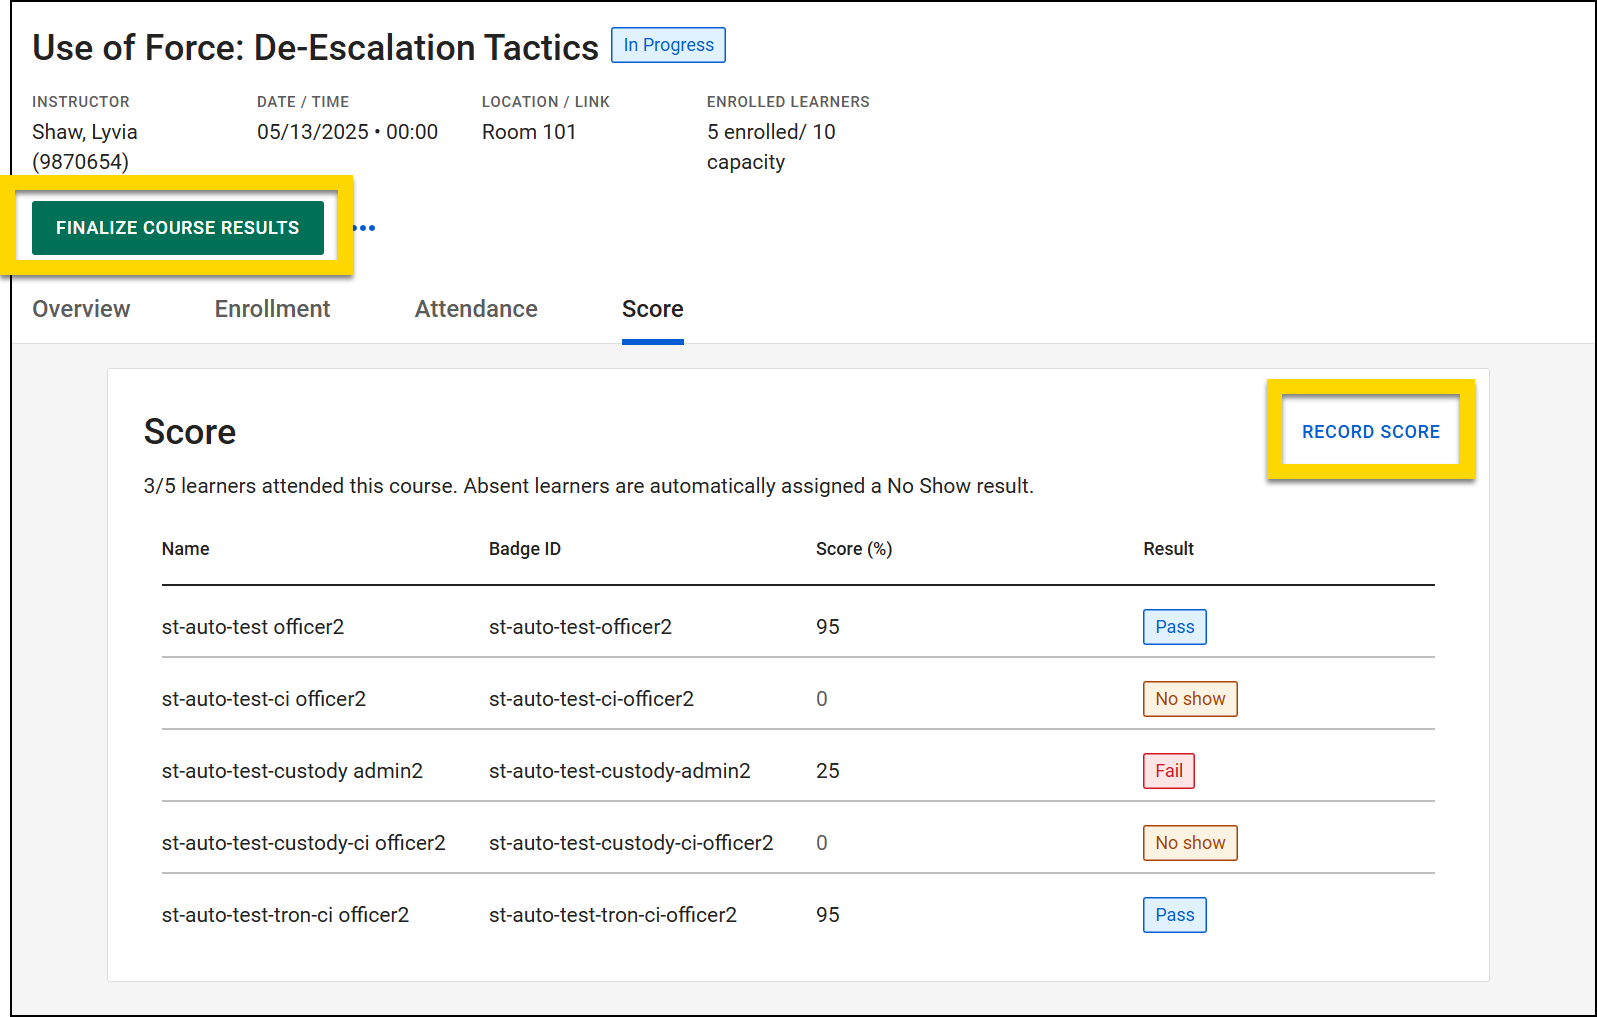The image size is (1597, 1017).
Task: Click the Score (%) column header
Action: (x=853, y=549)
